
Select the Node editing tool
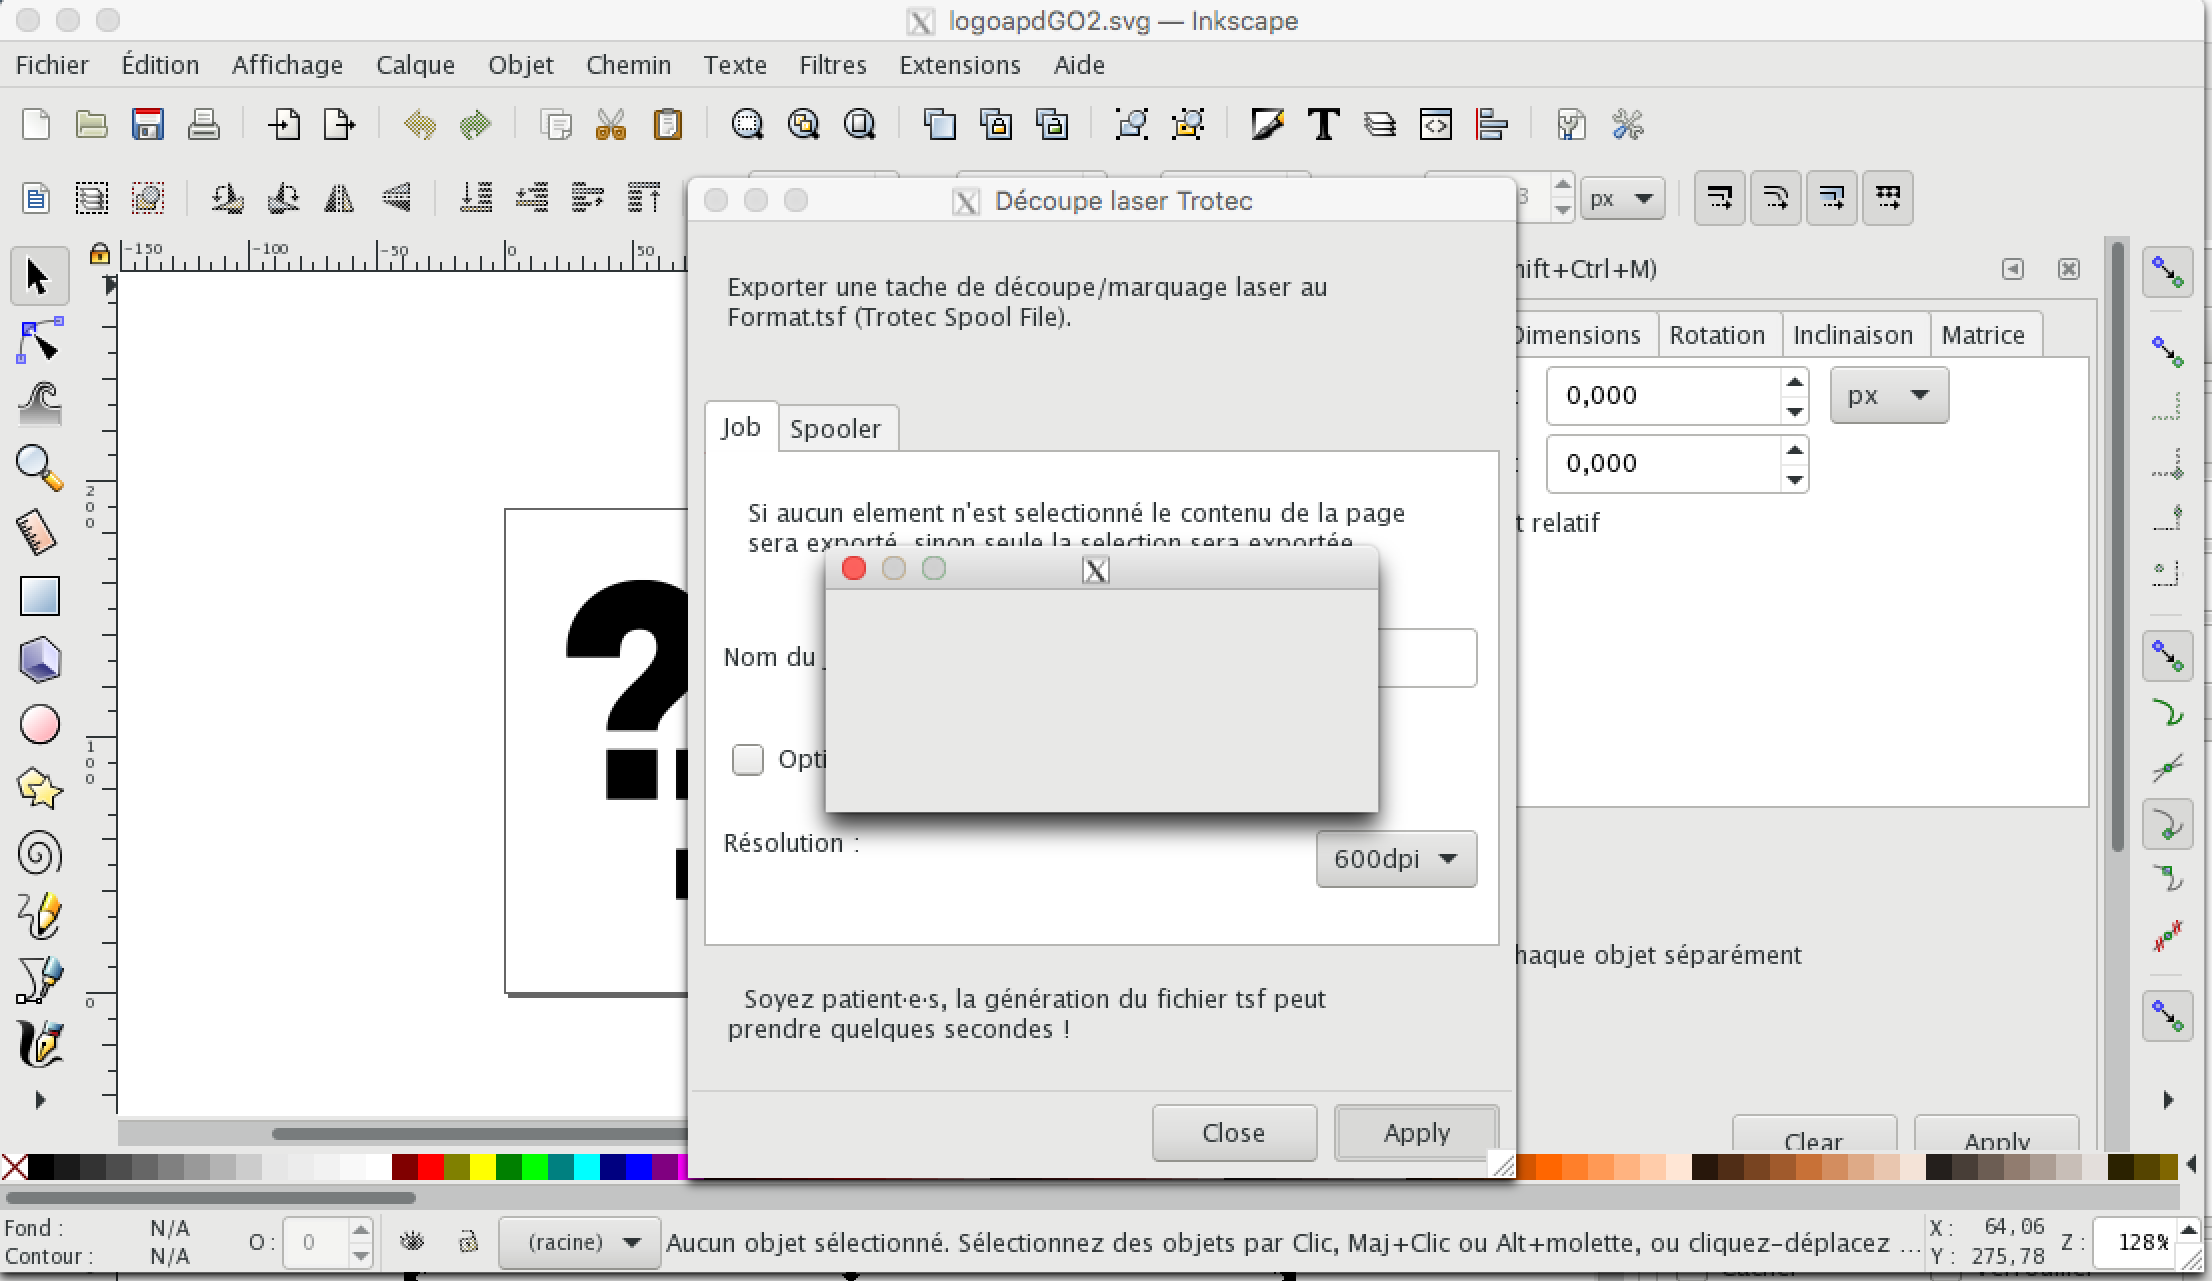coord(39,342)
